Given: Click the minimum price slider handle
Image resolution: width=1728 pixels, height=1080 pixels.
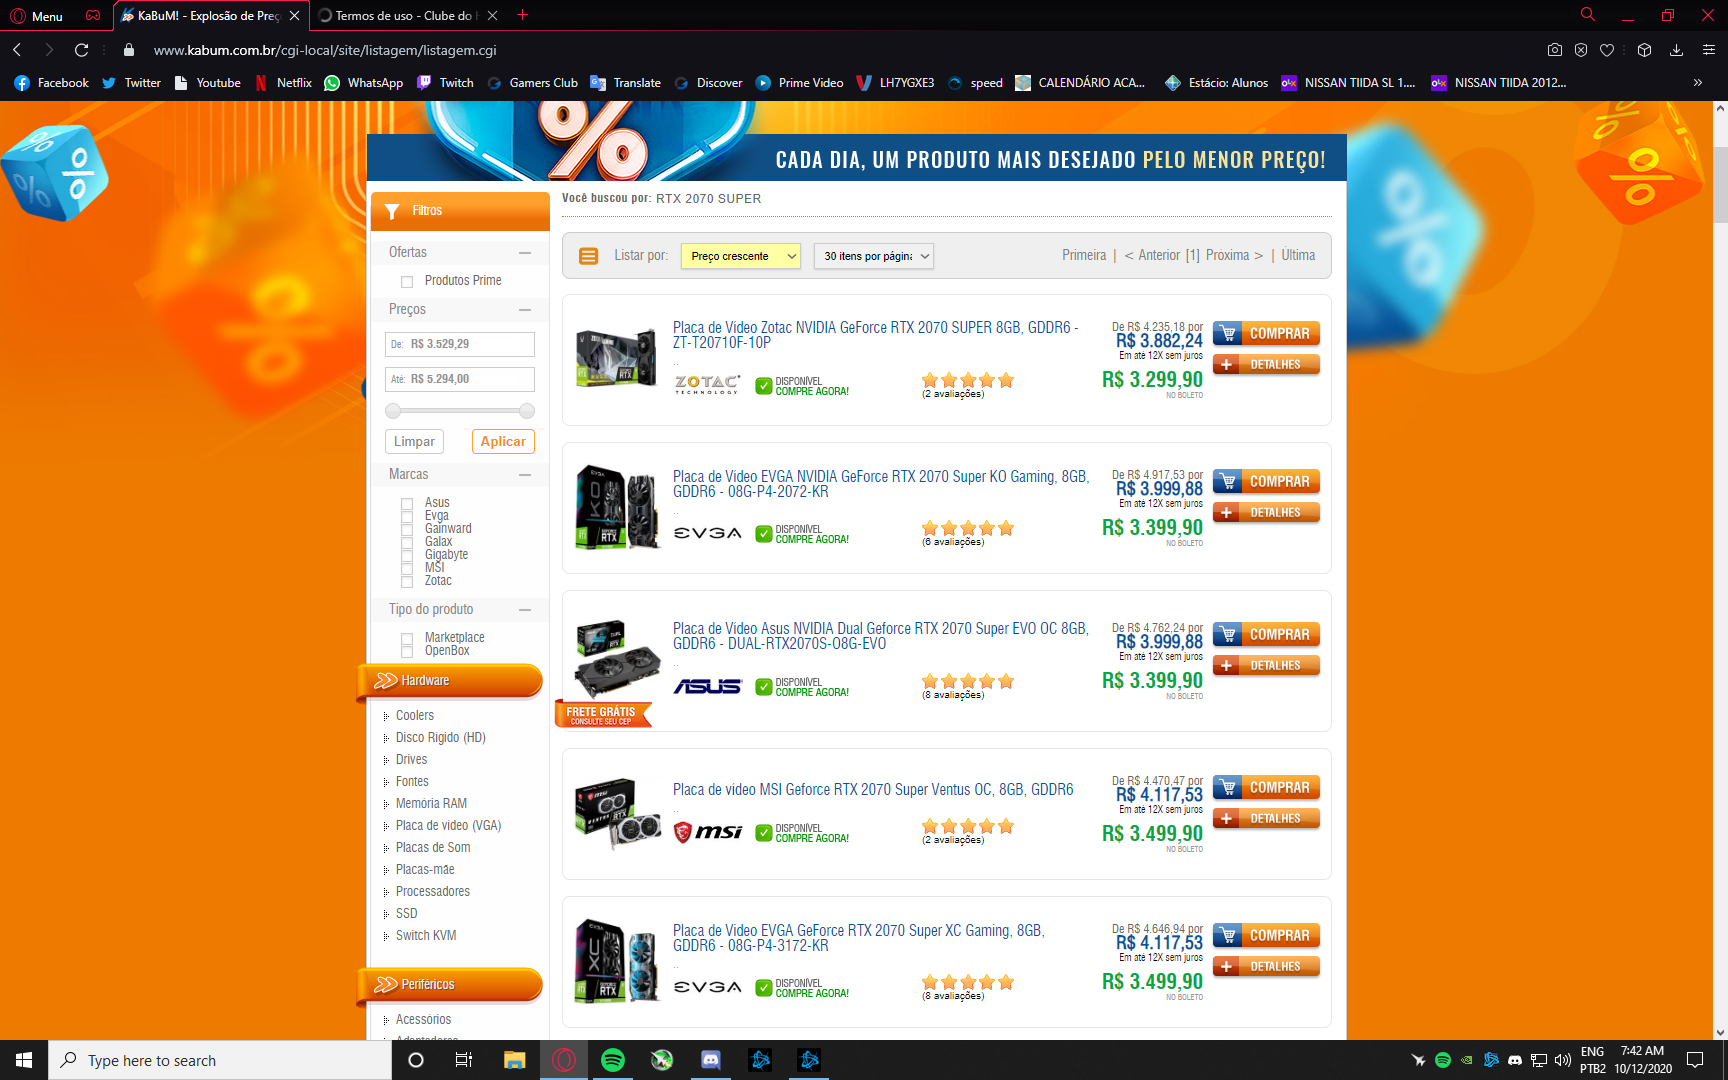Looking at the screenshot, I should pyautogui.click(x=393, y=411).
